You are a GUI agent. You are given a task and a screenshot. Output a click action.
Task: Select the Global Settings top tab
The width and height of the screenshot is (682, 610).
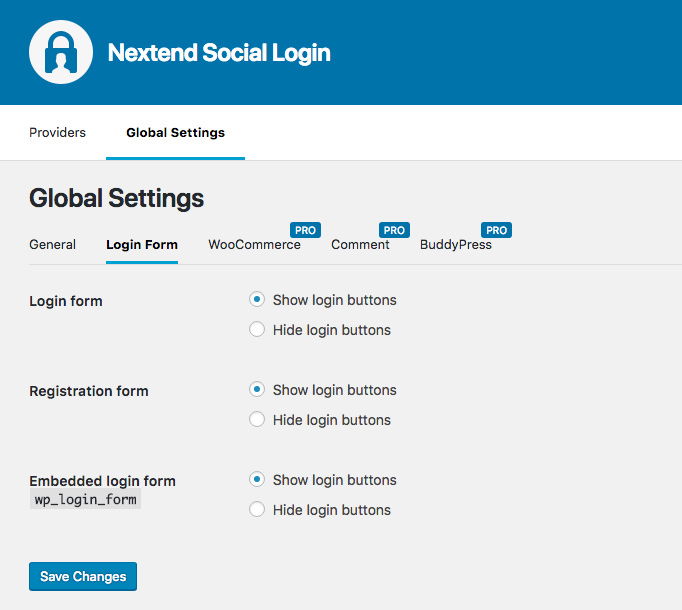point(175,132)
